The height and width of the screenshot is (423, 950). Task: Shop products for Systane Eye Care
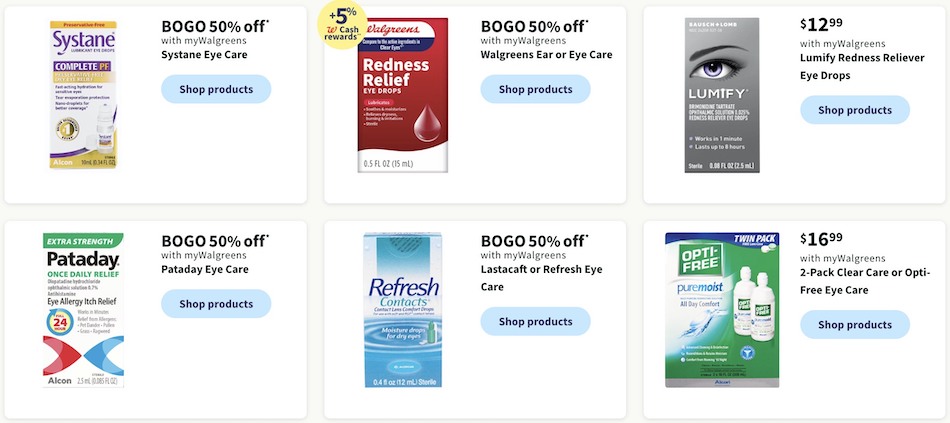click(216, 89)
